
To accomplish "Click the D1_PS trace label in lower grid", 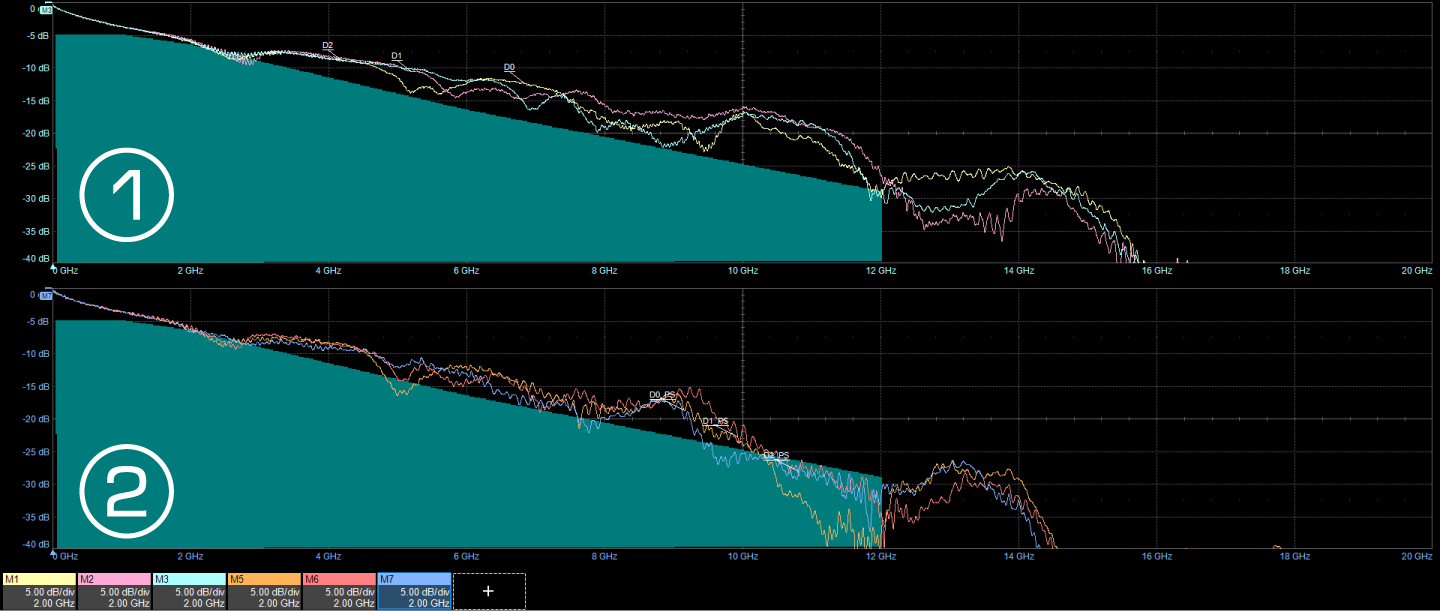I will pyautogui.click(x=715, y=422).
